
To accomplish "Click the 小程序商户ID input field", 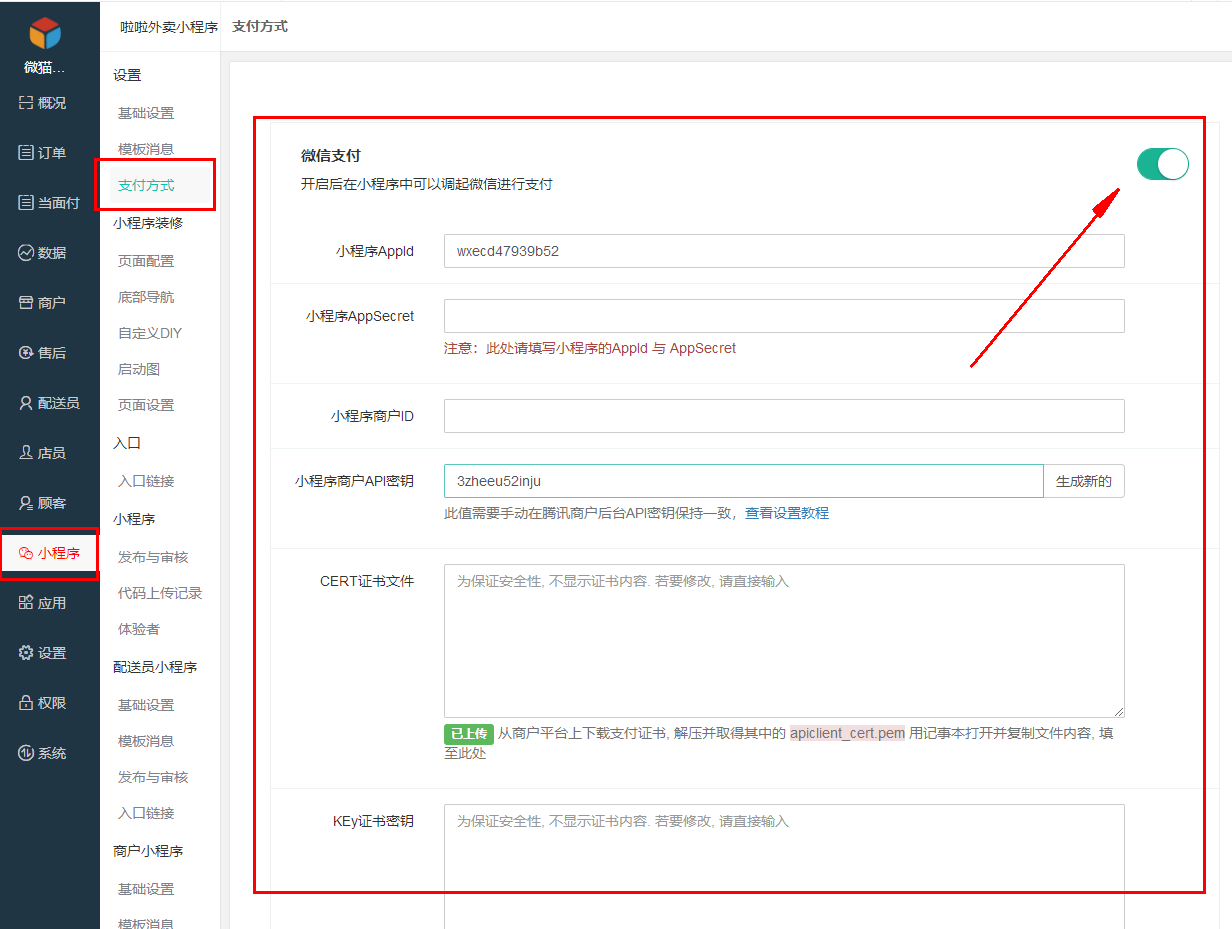I will coord(784,416).
